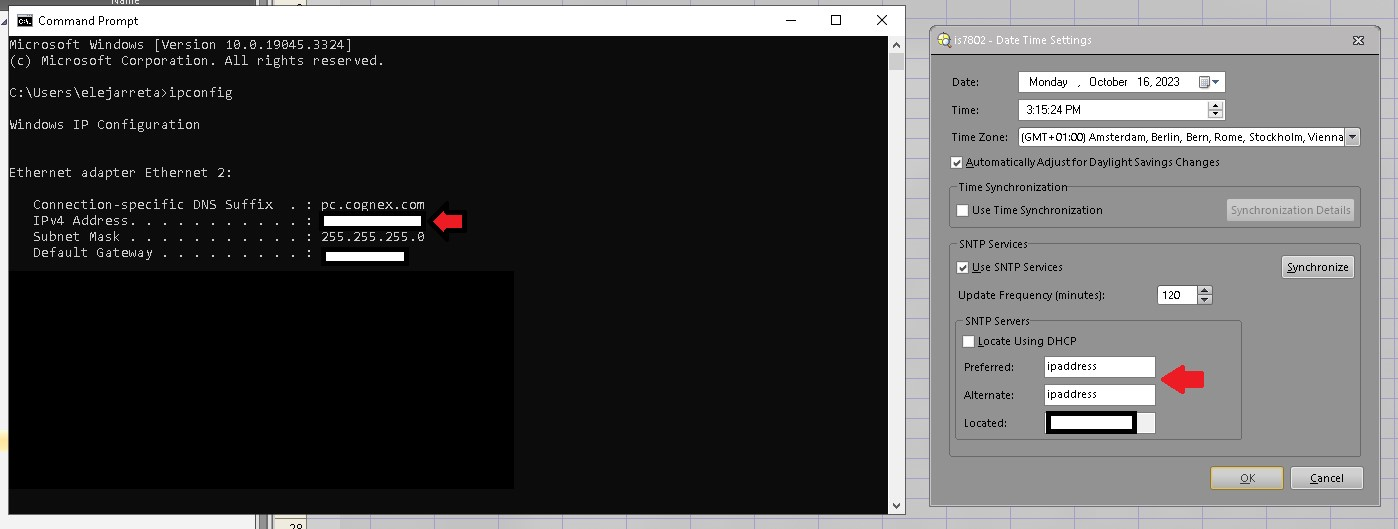Open the Date calendar picker dropdown
Screen dimensions: 1398x529
(1209, 82)
